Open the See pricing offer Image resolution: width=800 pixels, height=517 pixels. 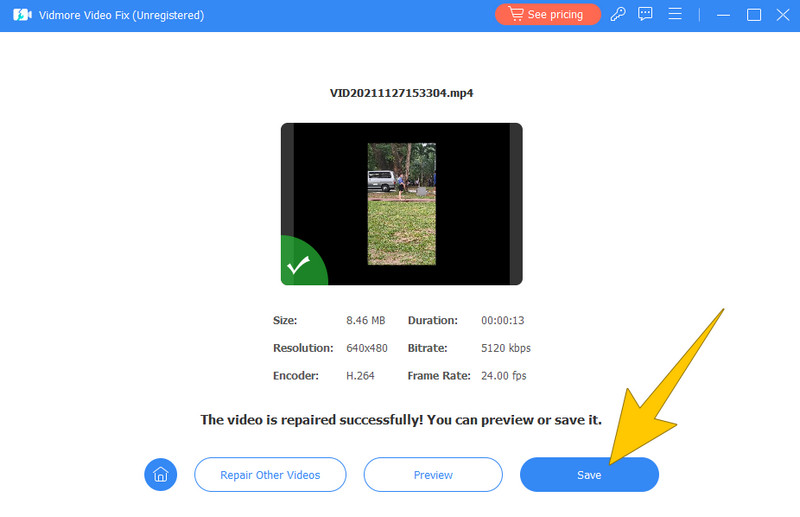coord(547,14)
